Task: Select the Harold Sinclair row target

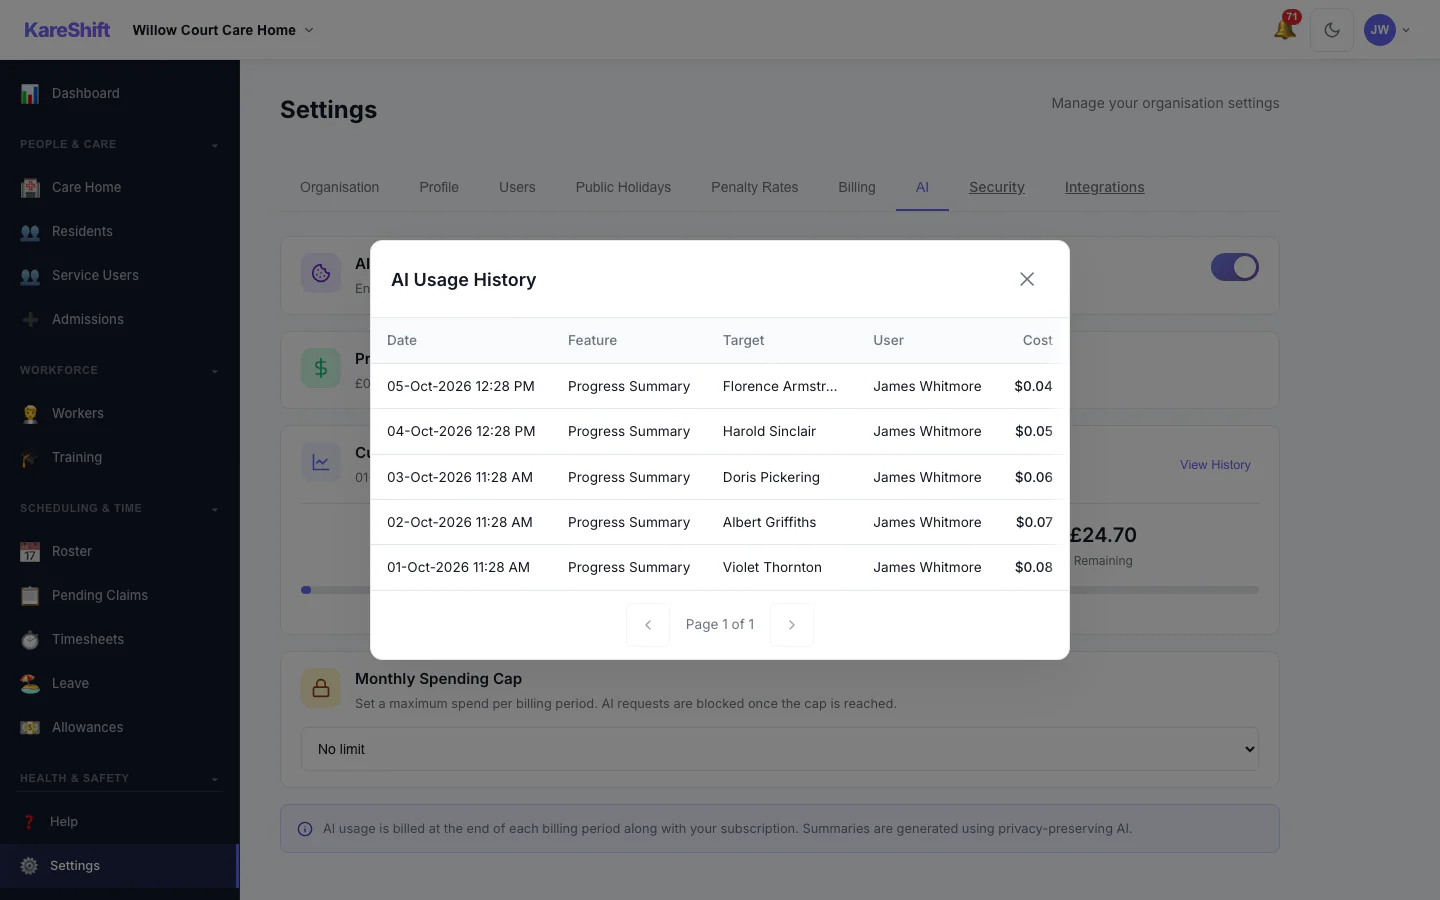Action: (769, 431)
